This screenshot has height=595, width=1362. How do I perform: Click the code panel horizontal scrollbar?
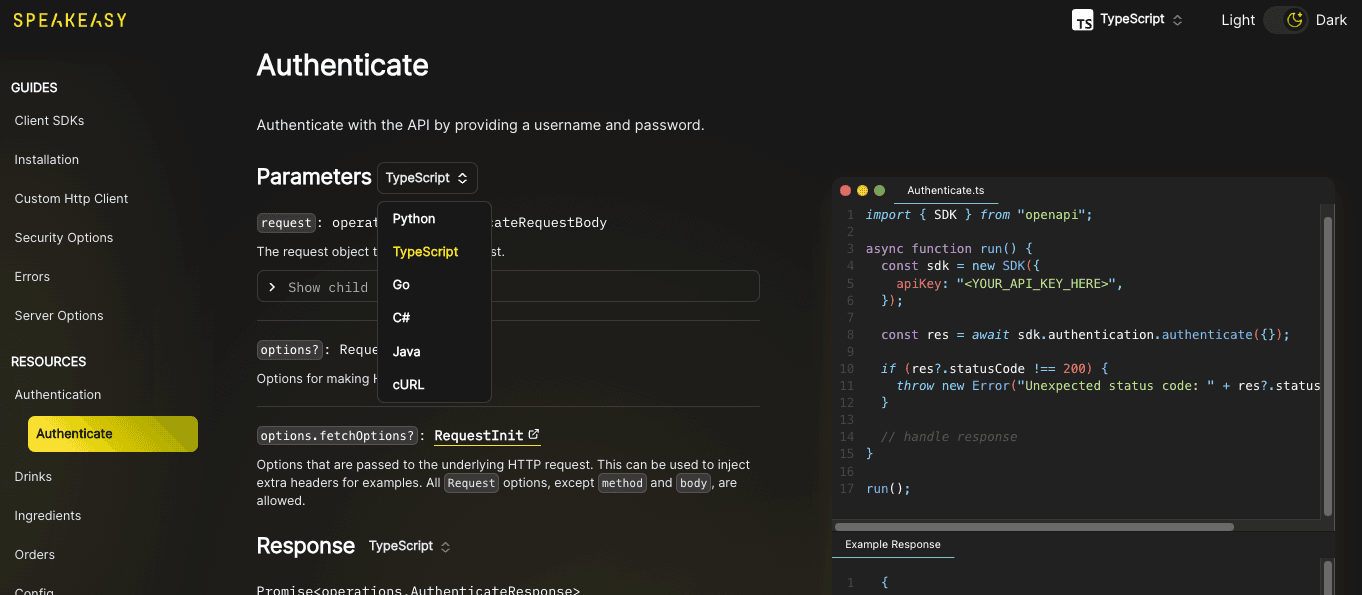click(1034, 526)
